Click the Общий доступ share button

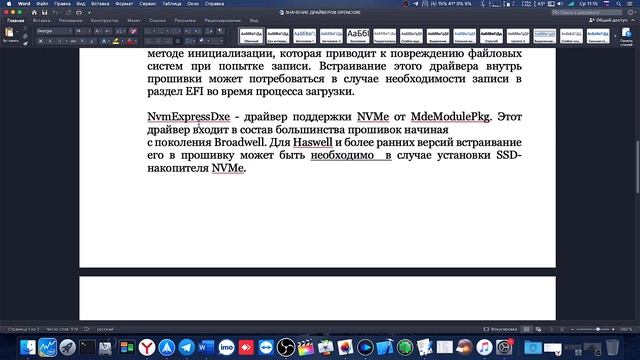coord(608,20)
